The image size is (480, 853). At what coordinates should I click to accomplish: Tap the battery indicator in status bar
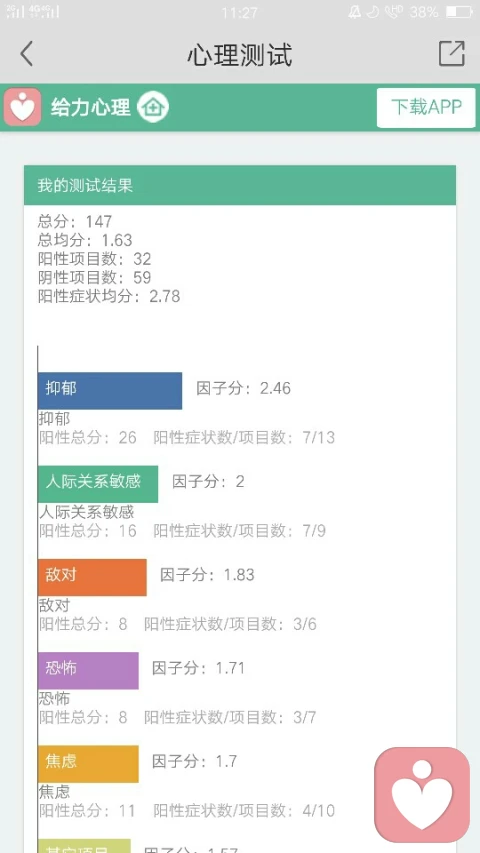pyautogui.click(x=459, y=11)
